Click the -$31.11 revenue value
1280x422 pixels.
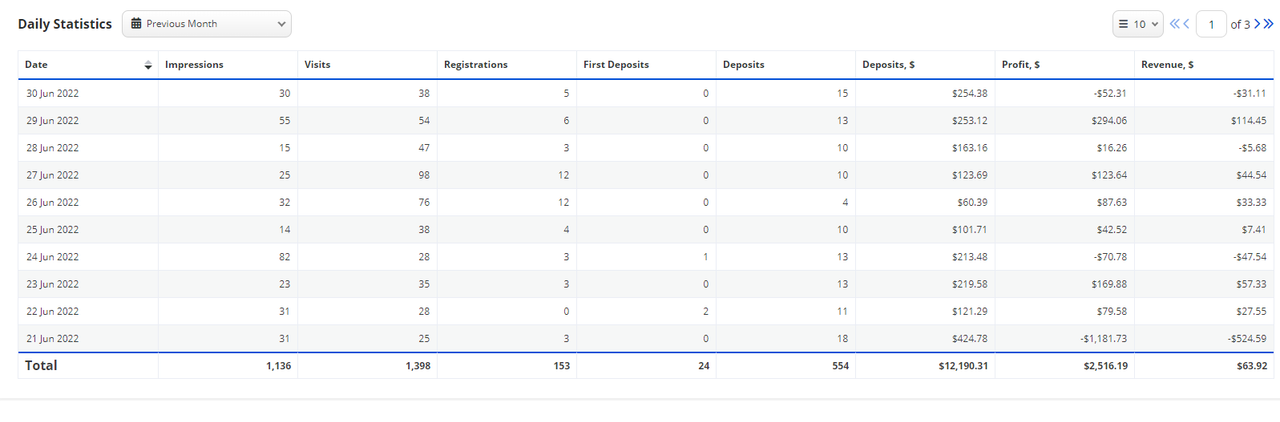[1251, 93]
